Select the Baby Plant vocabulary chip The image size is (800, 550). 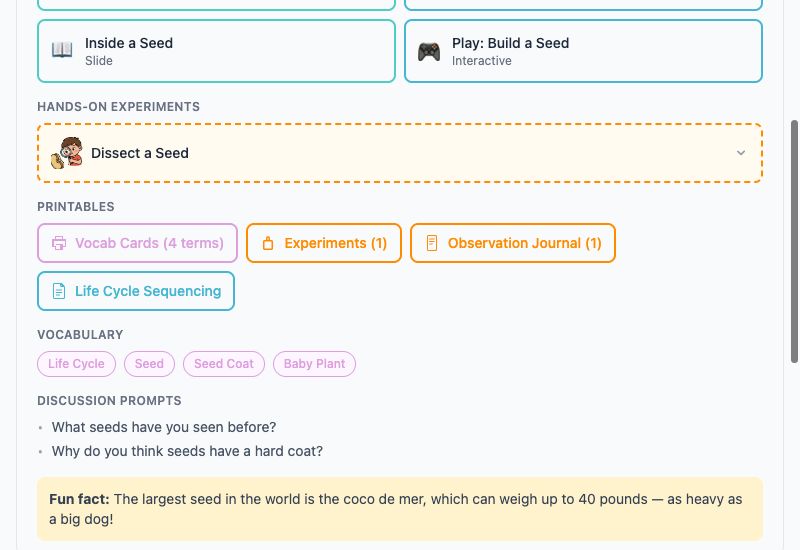(314, 364)
